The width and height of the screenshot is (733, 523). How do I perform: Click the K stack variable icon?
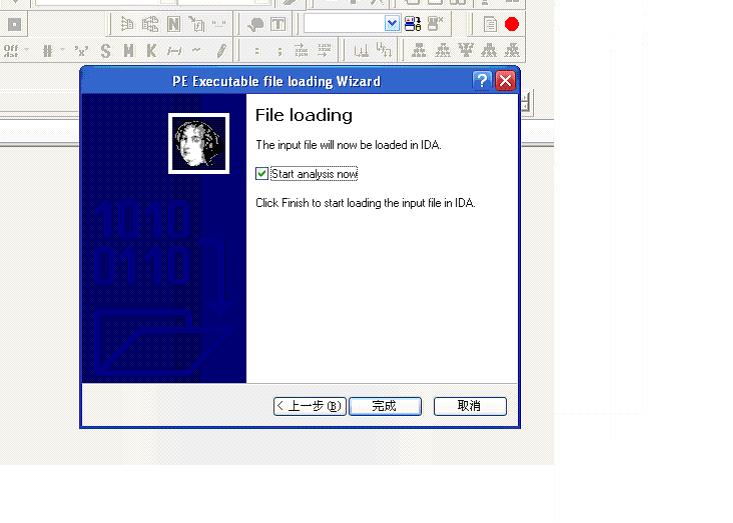151,50
